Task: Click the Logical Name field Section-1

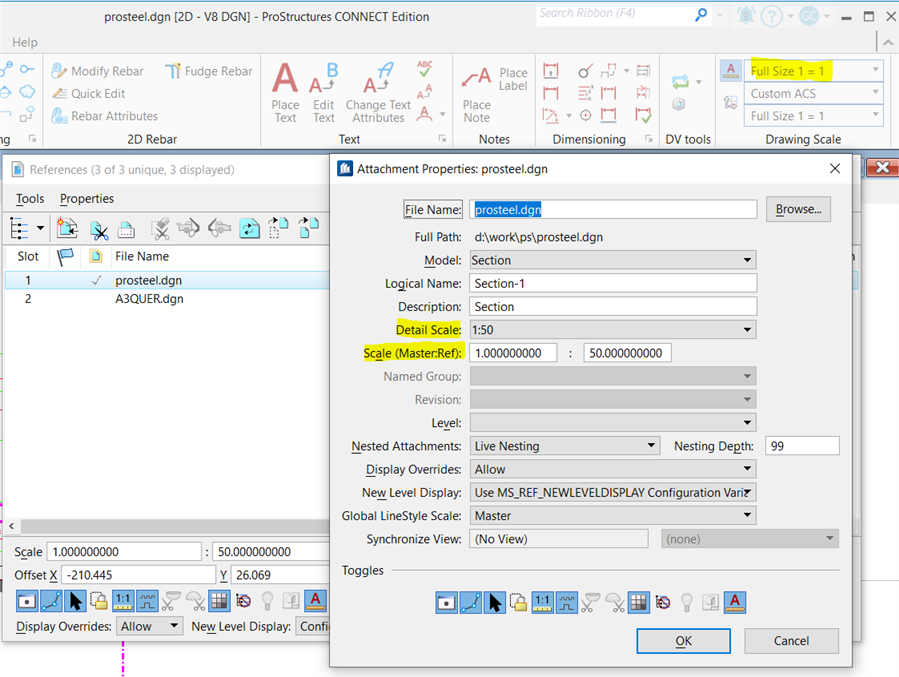Action: pos(612,283)
